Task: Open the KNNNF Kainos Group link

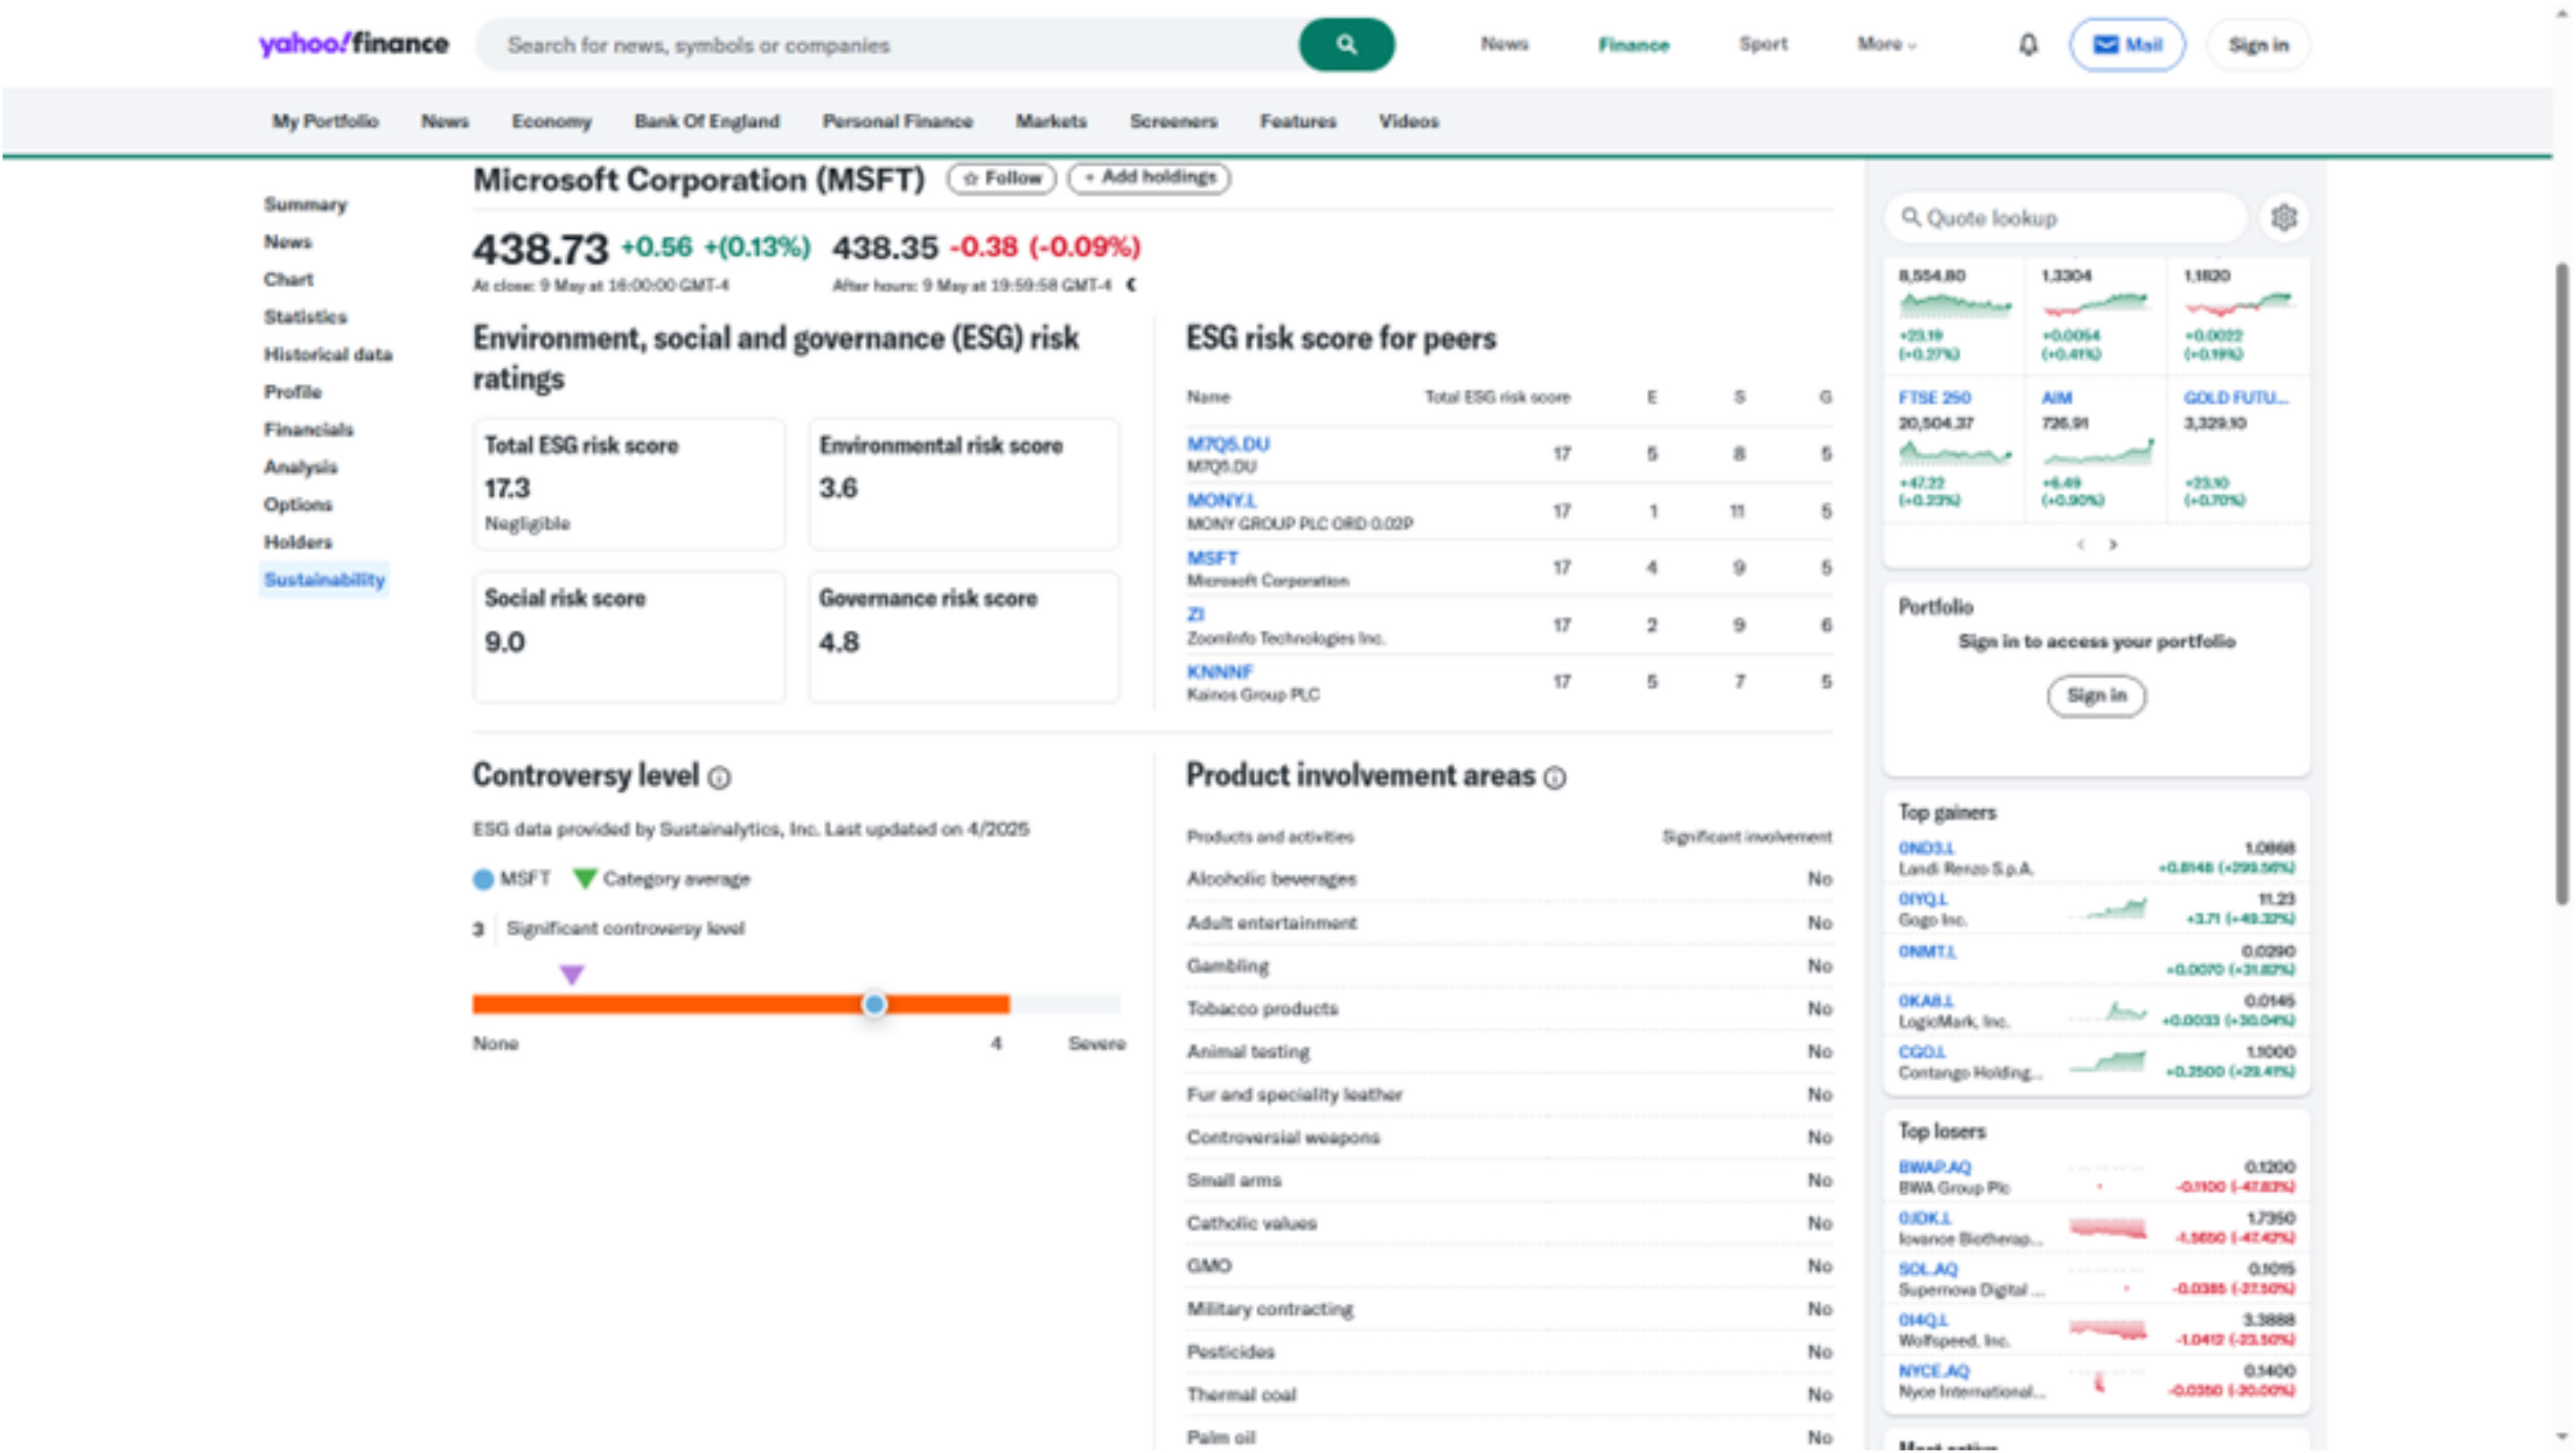Action: (x=1219, y=672)
